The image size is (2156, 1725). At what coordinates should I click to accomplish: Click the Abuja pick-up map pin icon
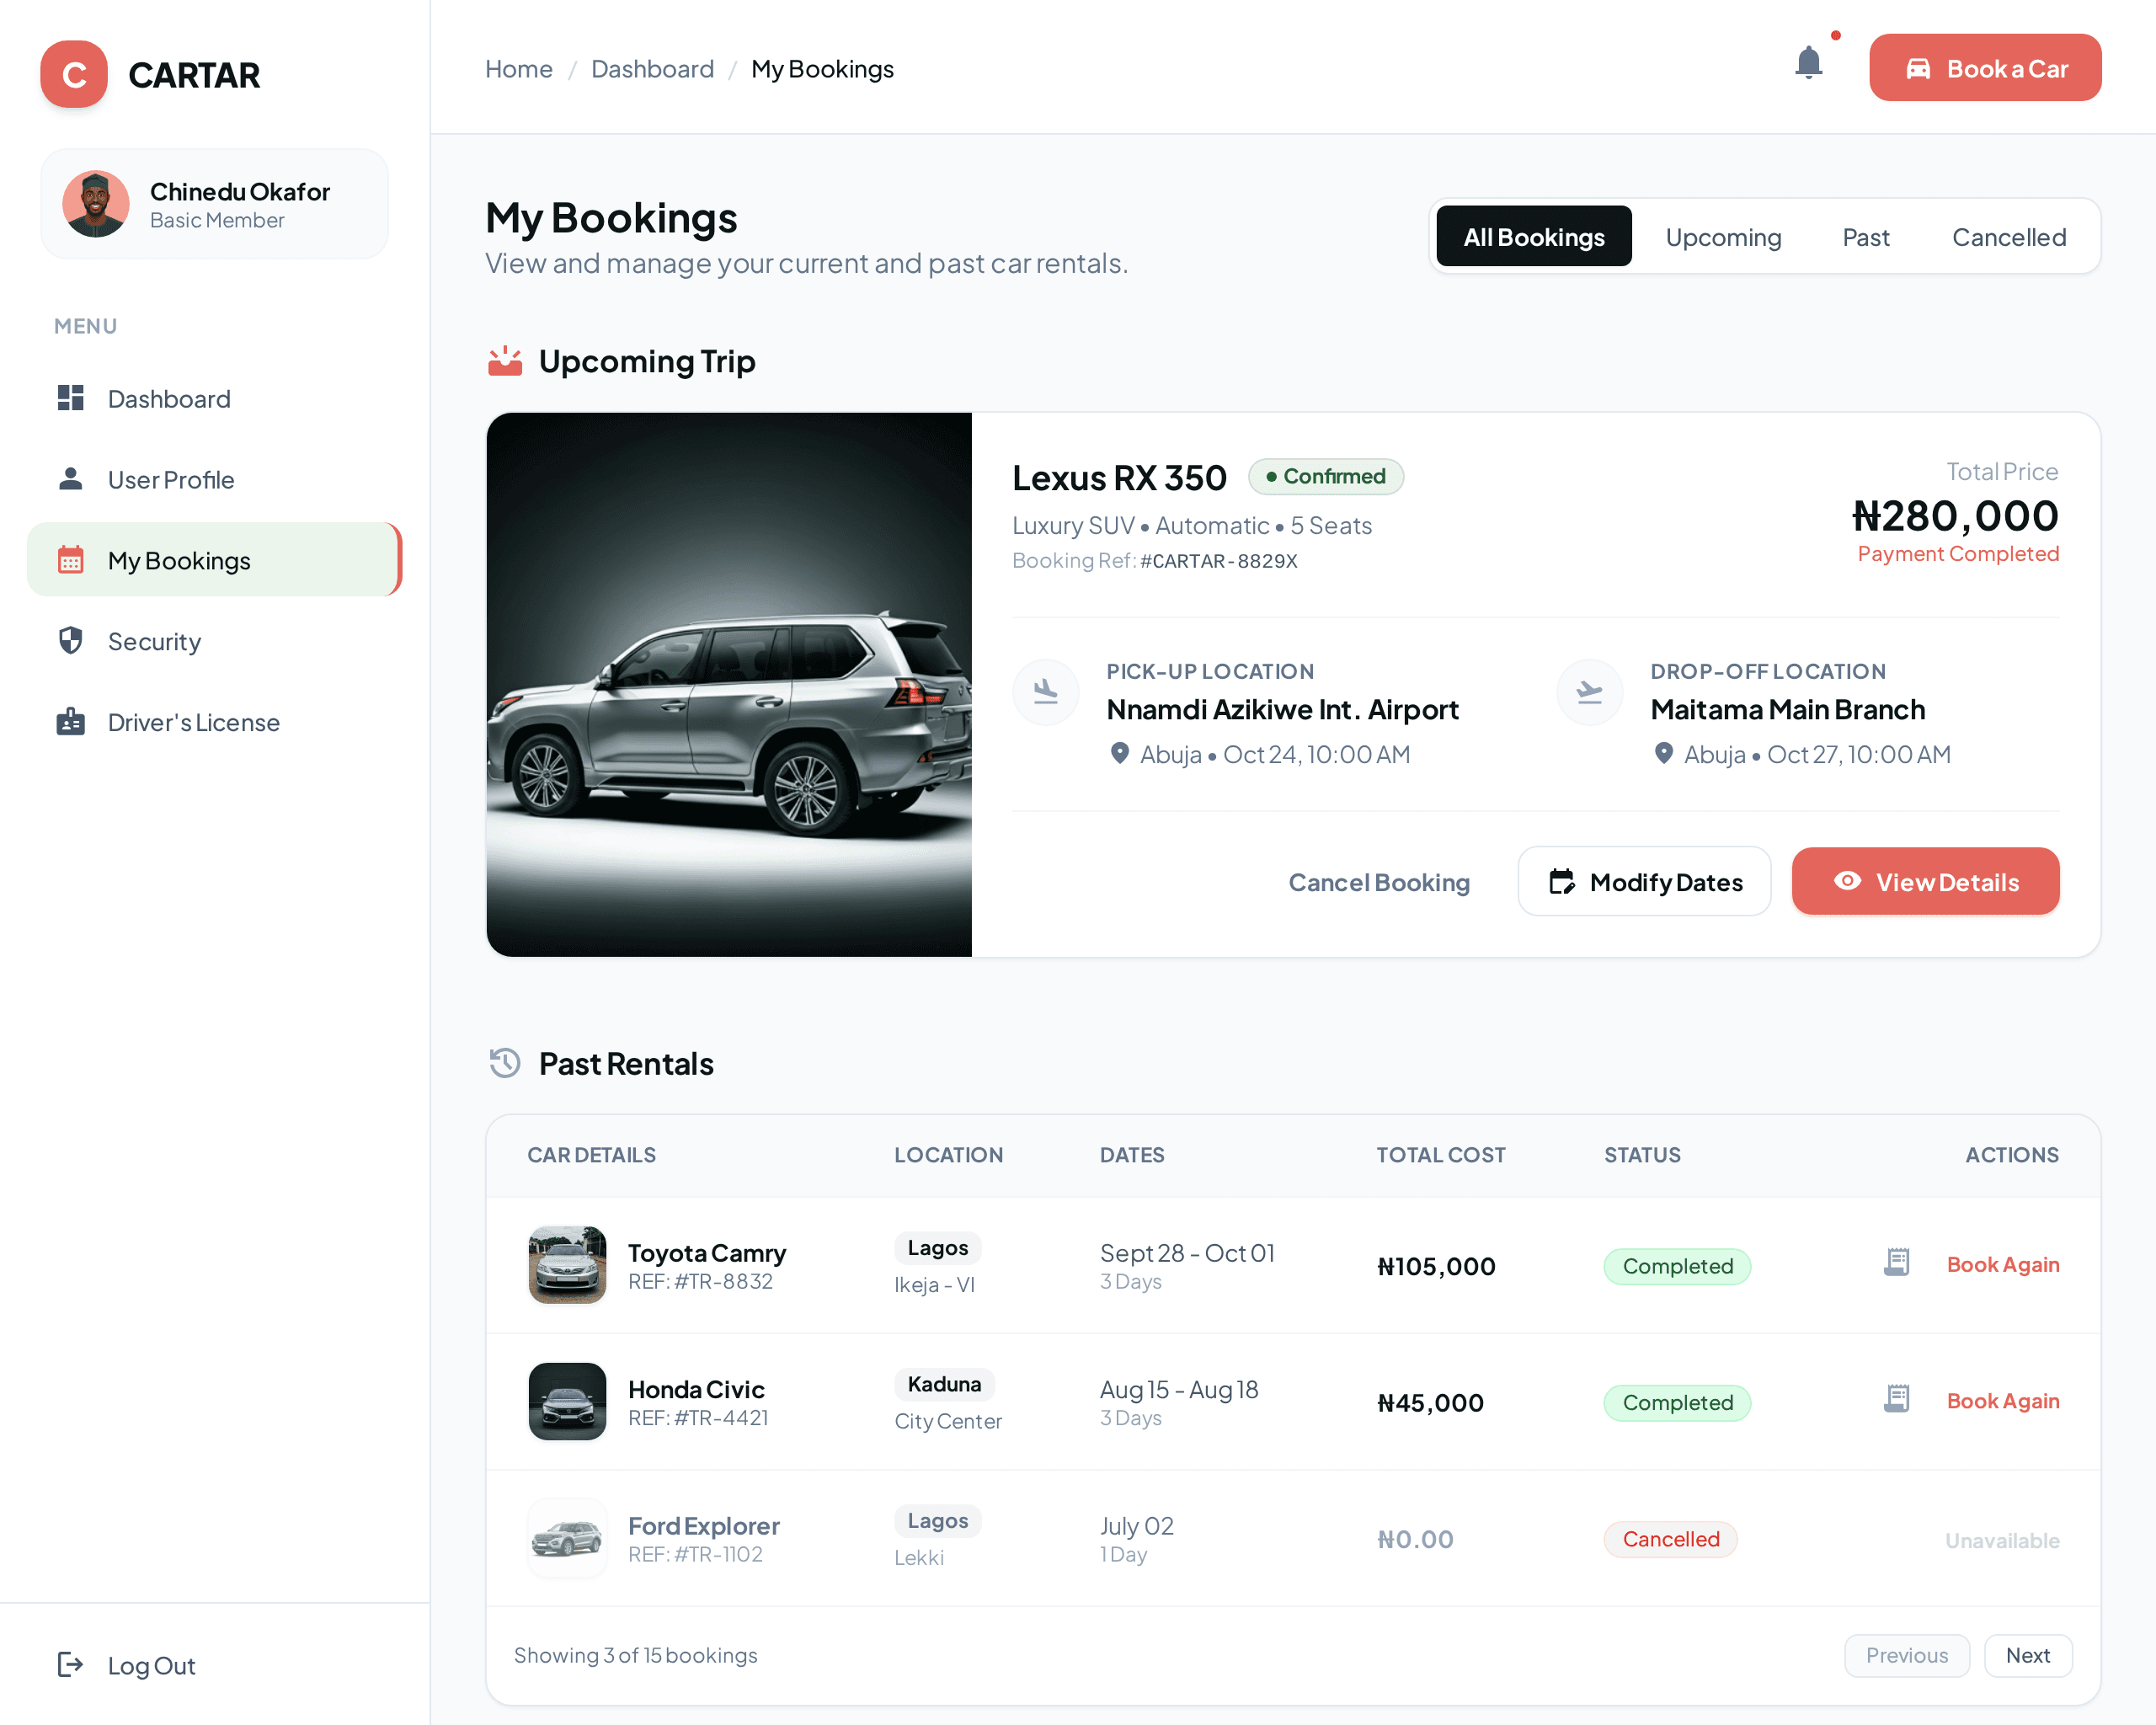1120,754
